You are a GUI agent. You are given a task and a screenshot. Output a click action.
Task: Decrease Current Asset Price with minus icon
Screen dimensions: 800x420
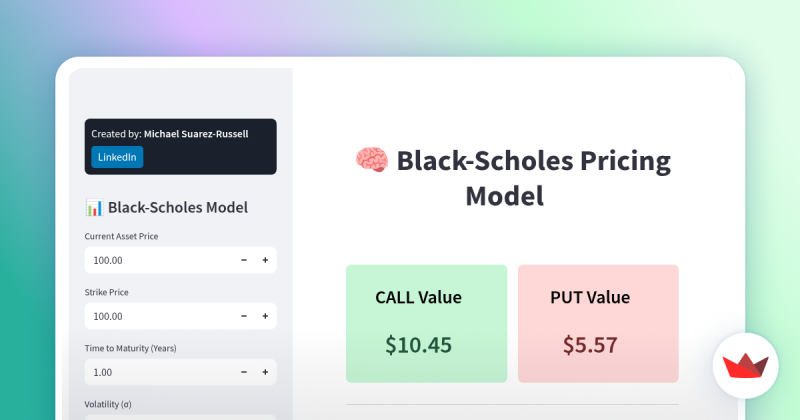pos(244,260)
